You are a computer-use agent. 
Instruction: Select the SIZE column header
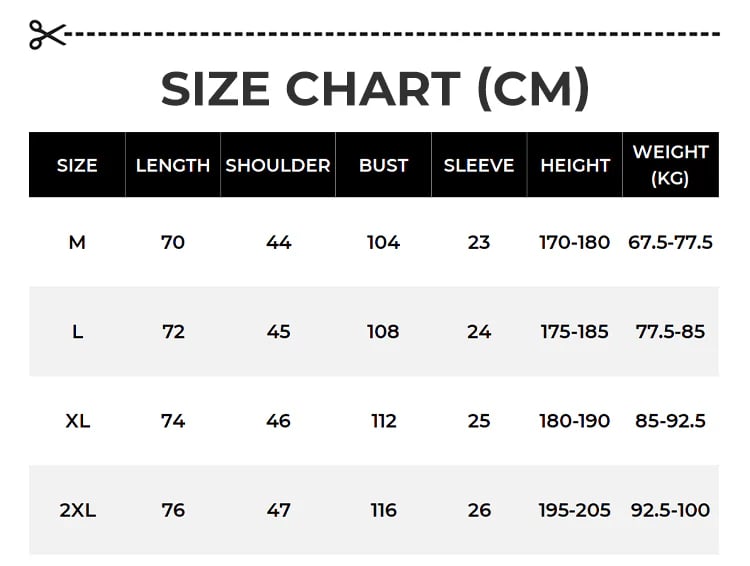(x=77, y=165)
